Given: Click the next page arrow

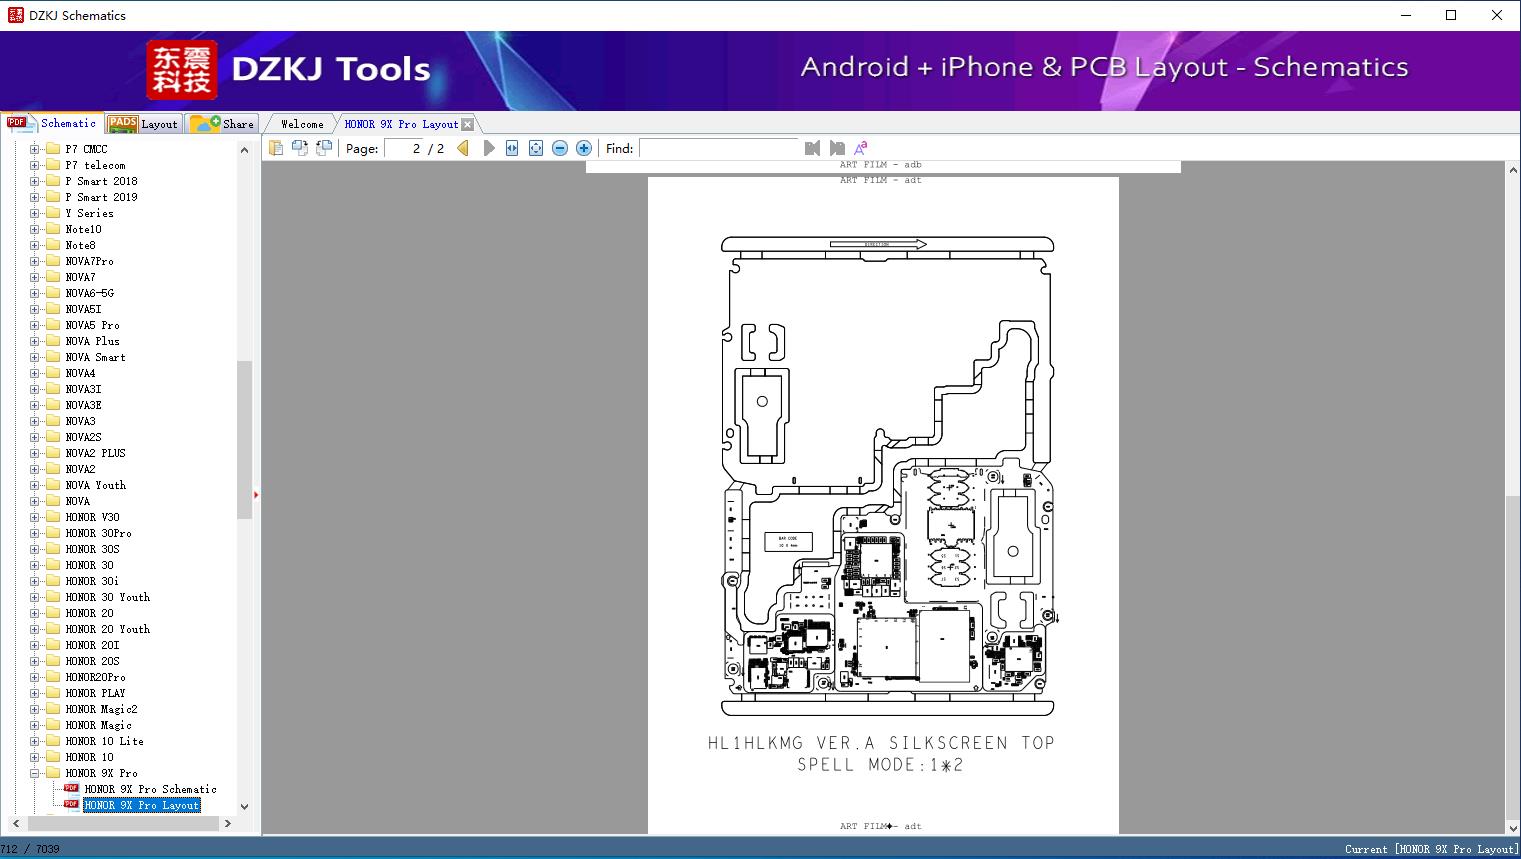Looking at the screenshot, I should (489, 148).
